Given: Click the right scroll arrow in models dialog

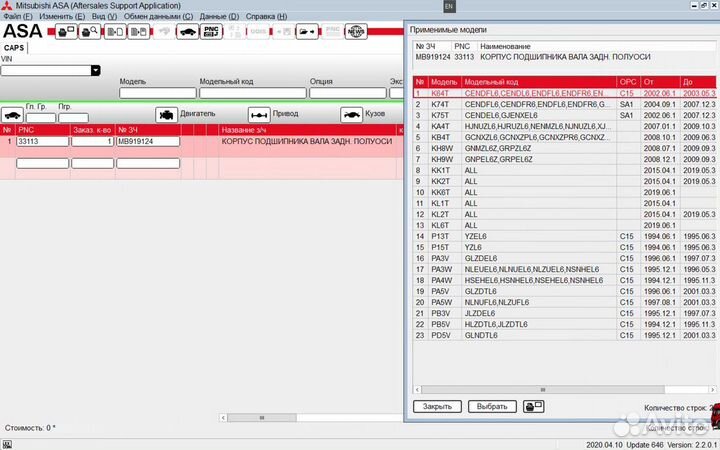Looking at the screenshot, I should click(712, 389).
